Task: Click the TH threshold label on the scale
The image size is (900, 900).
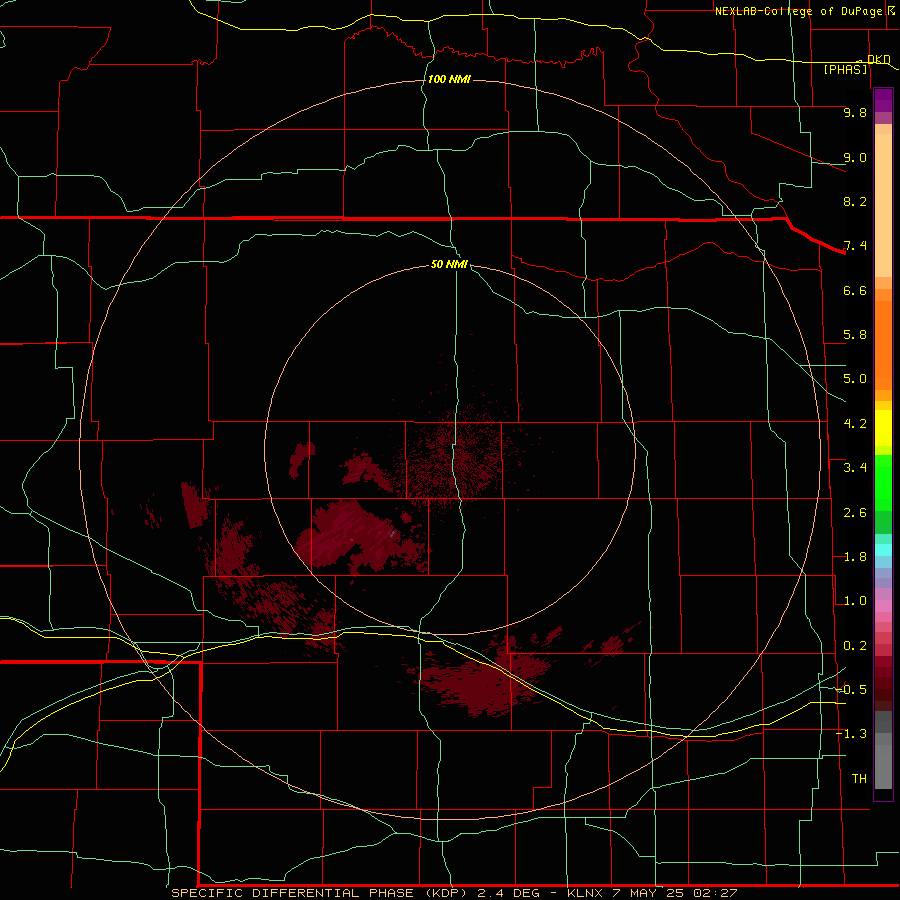Action: 859,779
